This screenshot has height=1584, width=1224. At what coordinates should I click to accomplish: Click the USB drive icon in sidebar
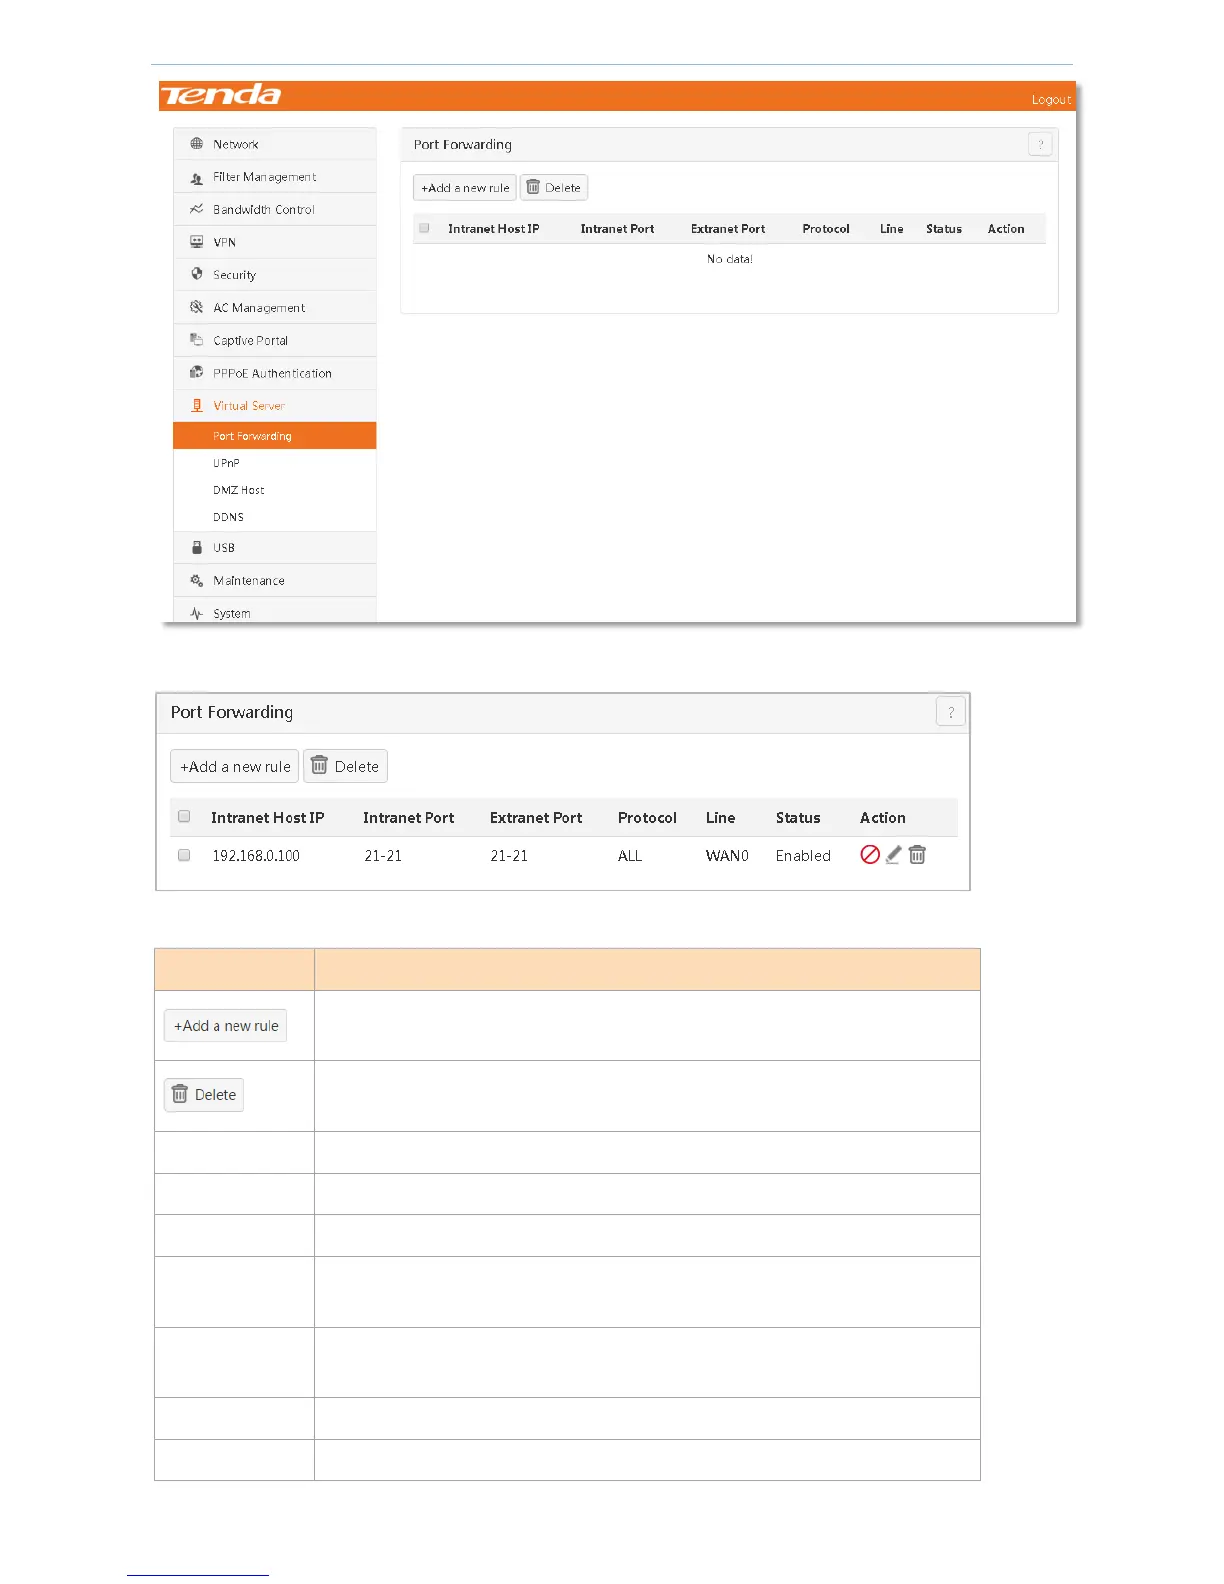pos(197,547)
